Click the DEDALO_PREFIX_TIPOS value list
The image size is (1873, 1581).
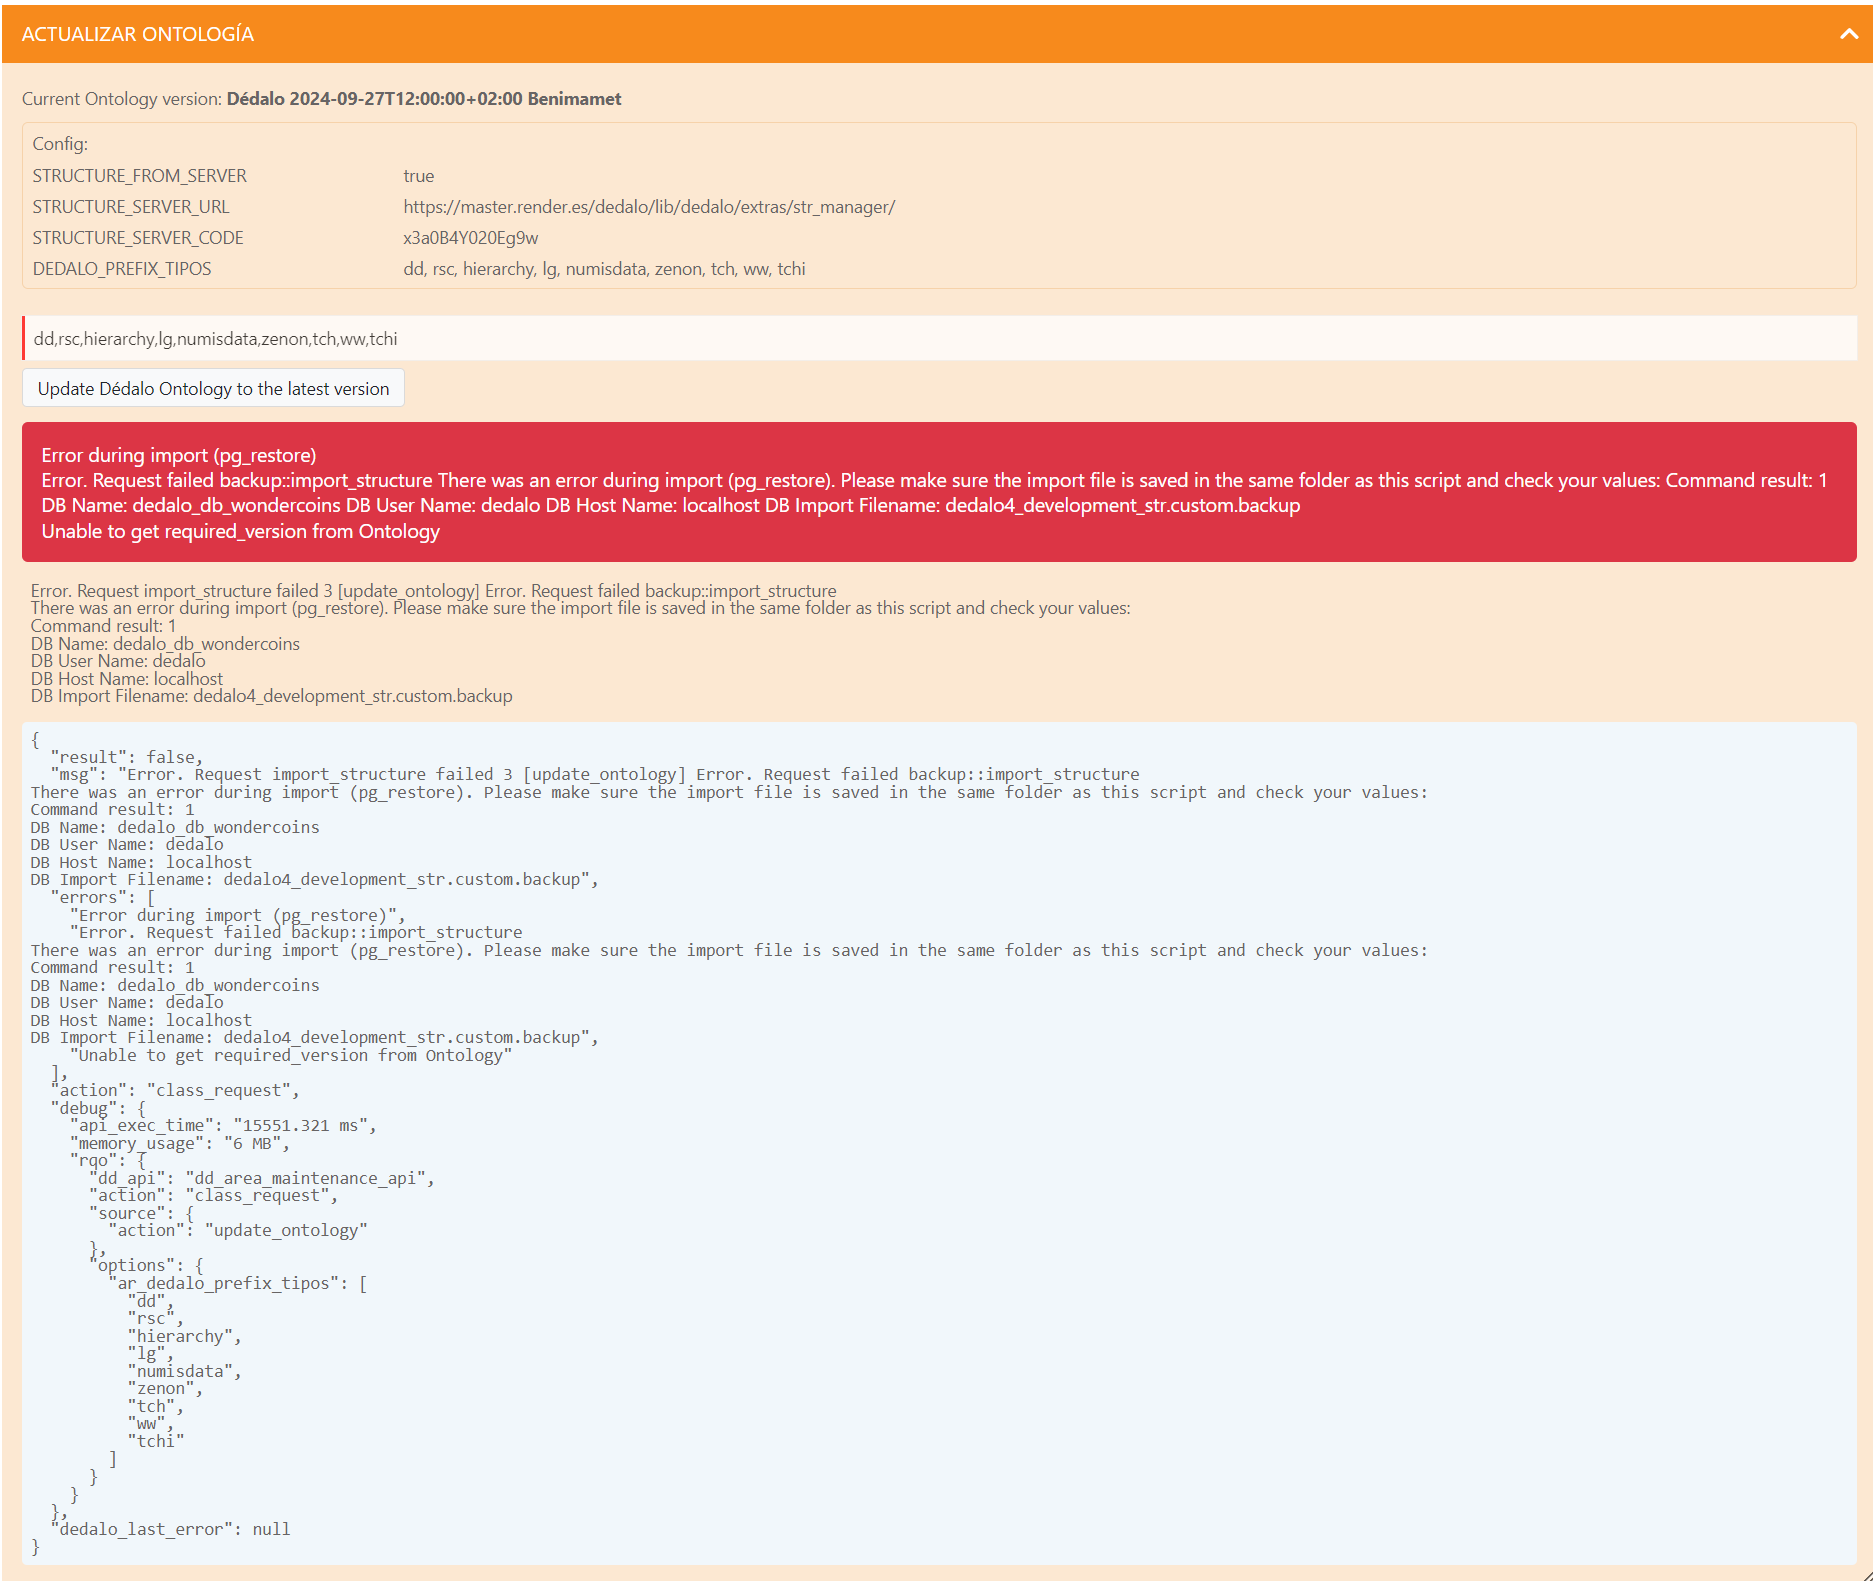tap(604, 269)
